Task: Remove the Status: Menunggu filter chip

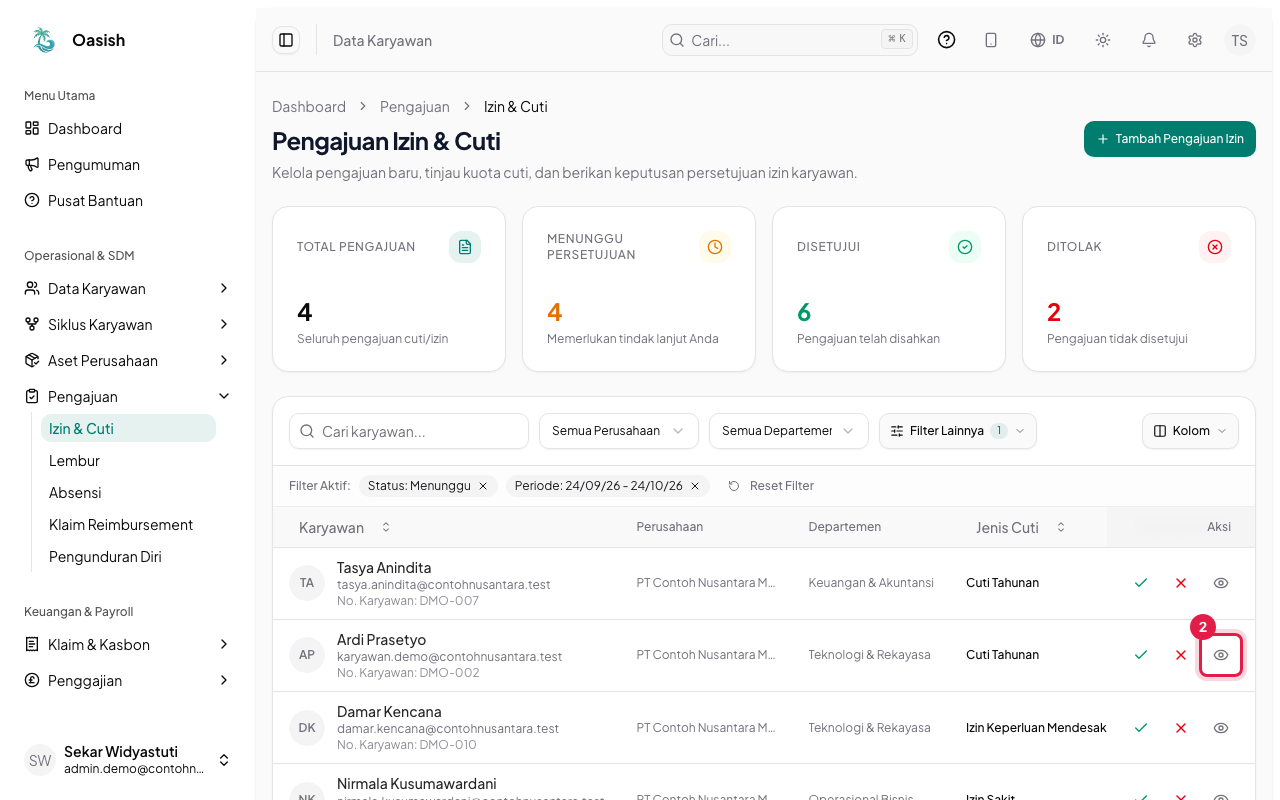Action: click(483, 486)
